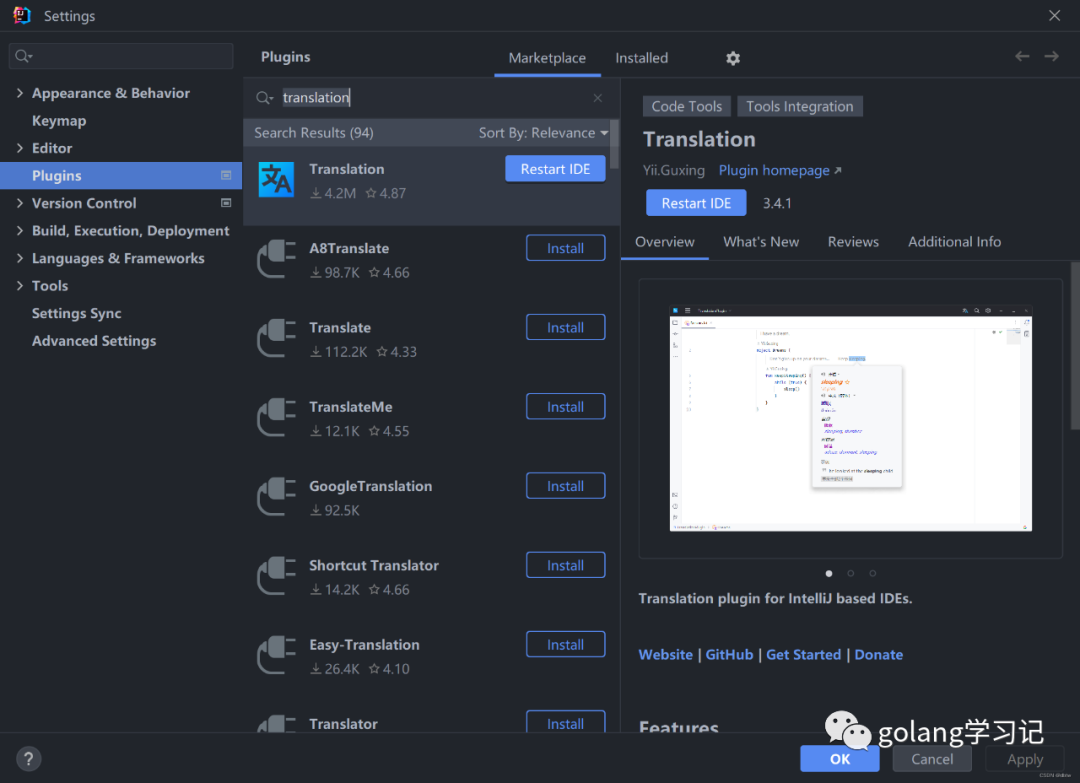Expand Version Control section
This screenshot has height=783, width=1080.
(19, 203)
